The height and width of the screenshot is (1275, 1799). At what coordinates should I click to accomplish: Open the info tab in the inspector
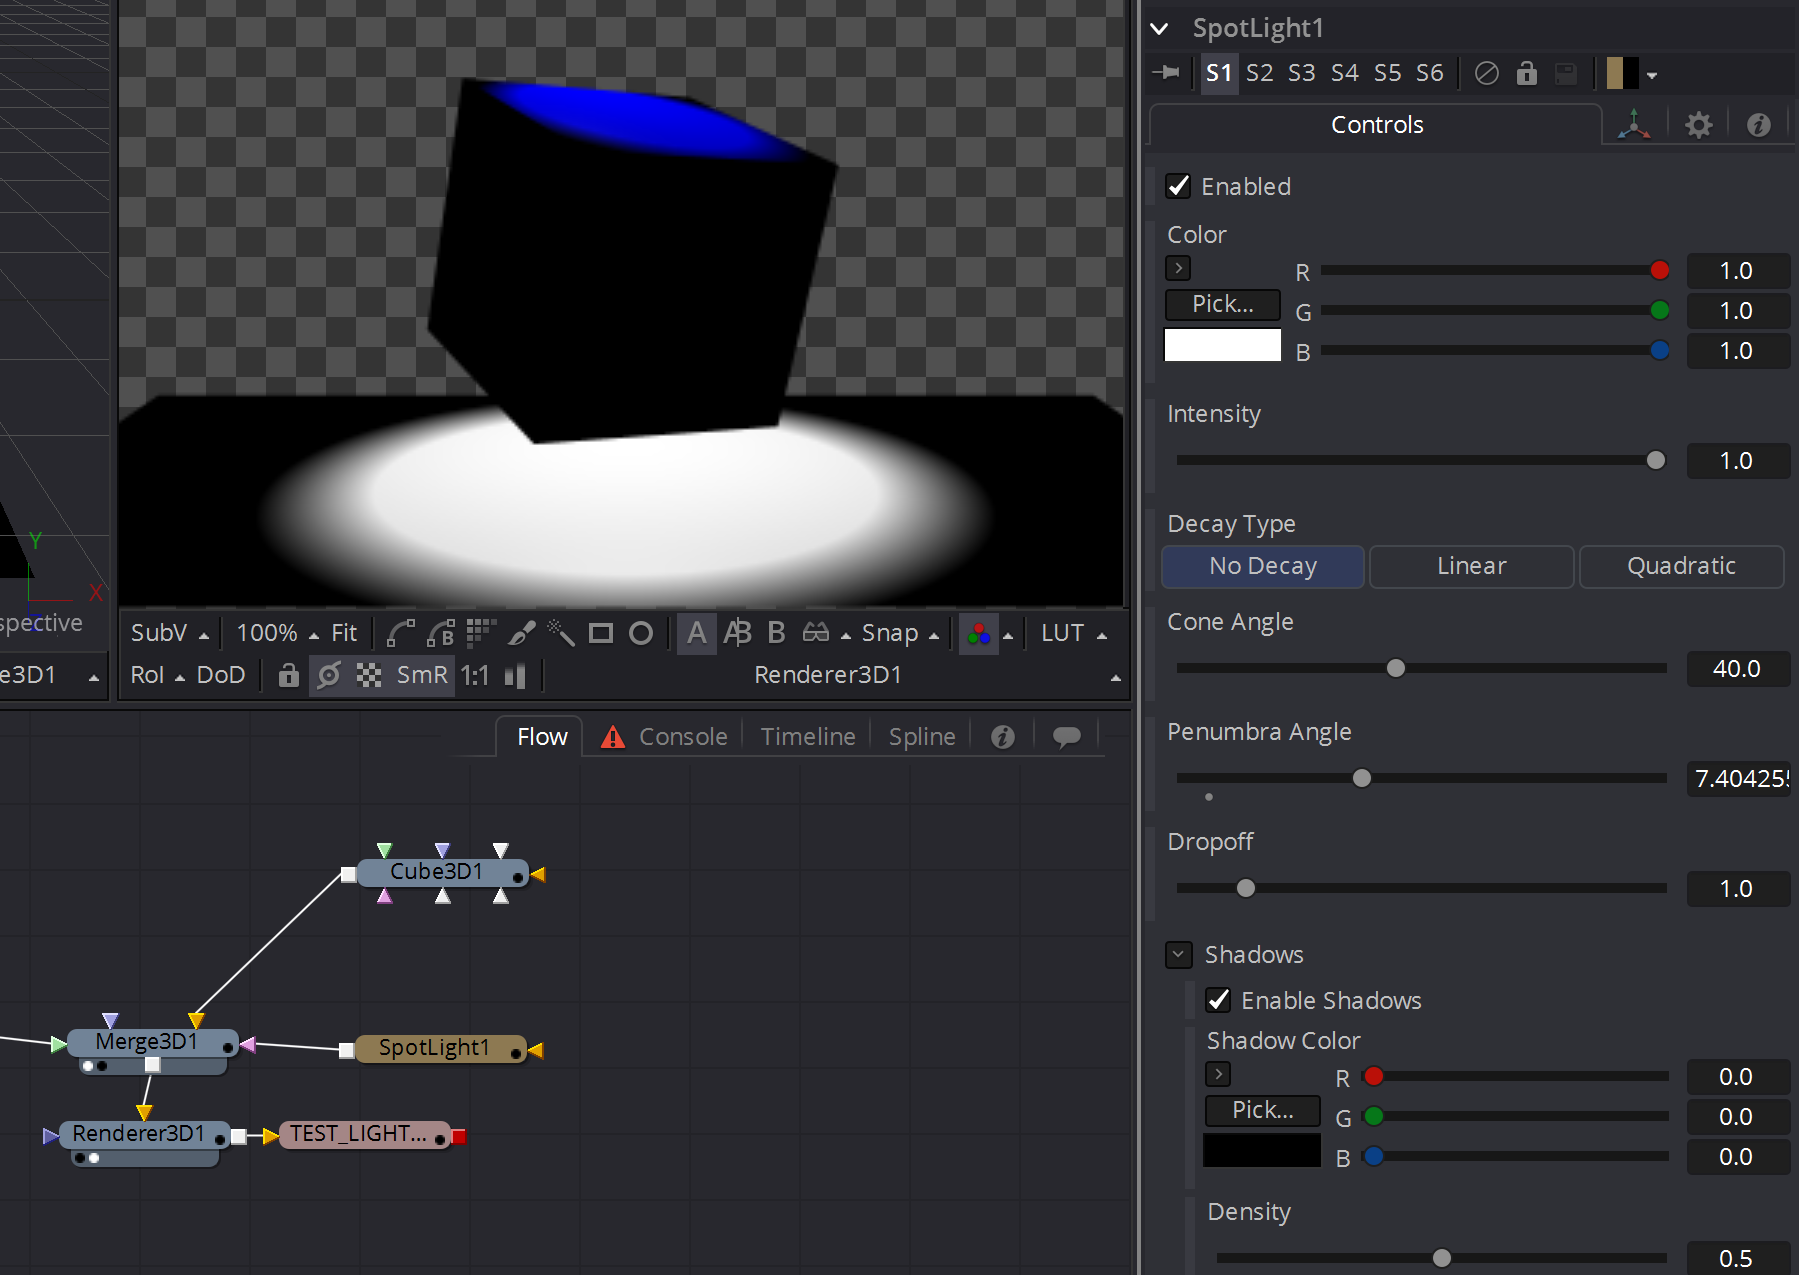pyautogui.click(x=1759, y=125)
